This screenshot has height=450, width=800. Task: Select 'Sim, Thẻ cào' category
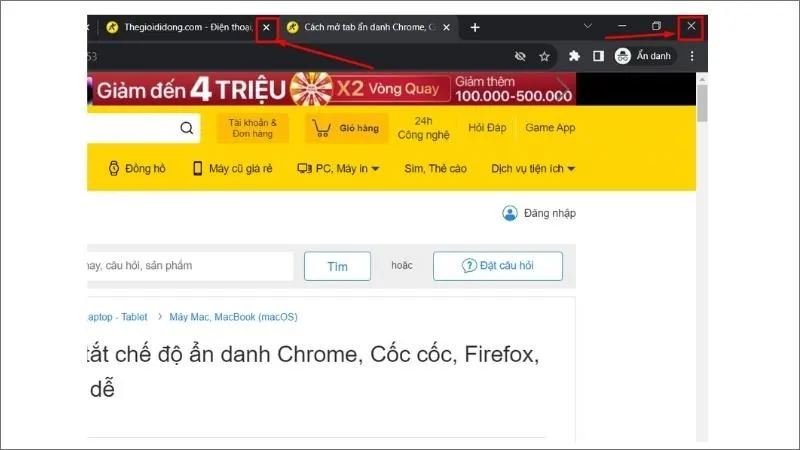tap(435, 168)
